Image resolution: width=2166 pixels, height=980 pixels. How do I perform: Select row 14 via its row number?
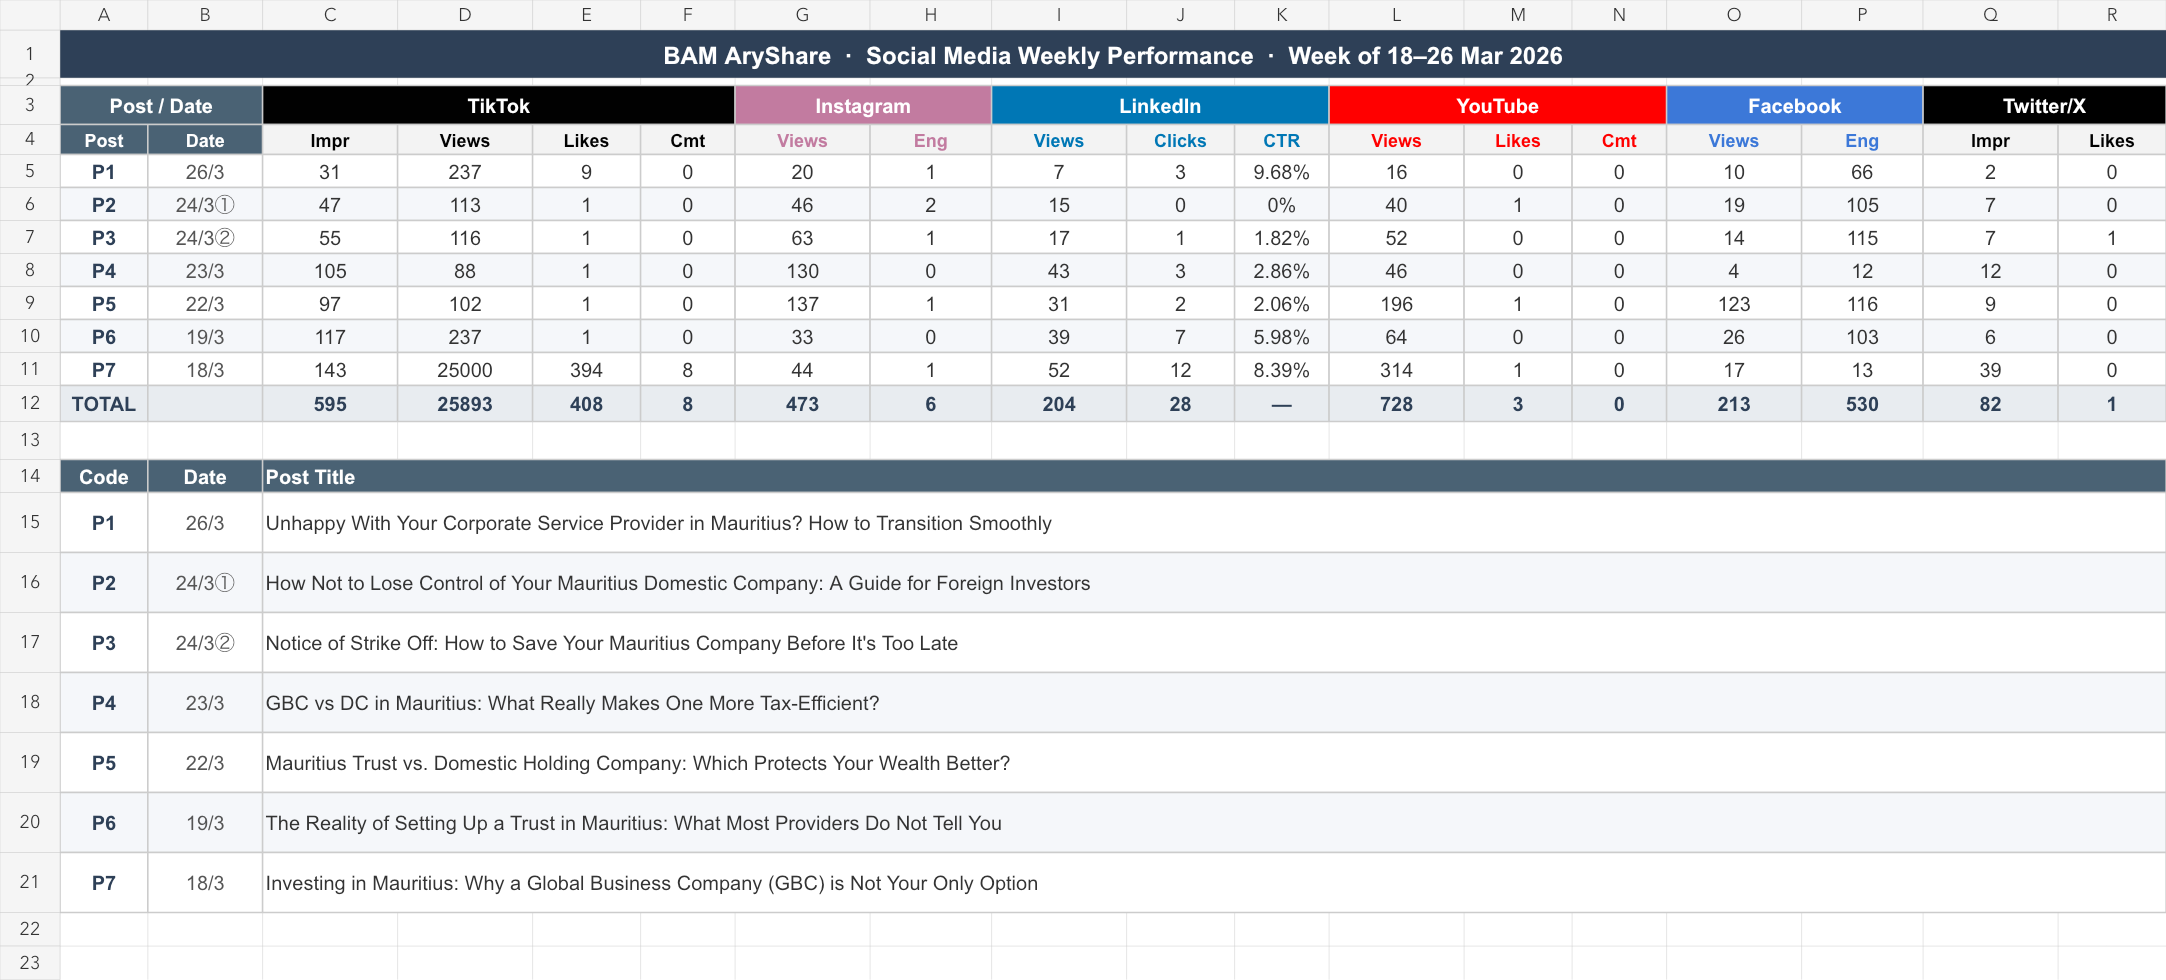(30, 477)
